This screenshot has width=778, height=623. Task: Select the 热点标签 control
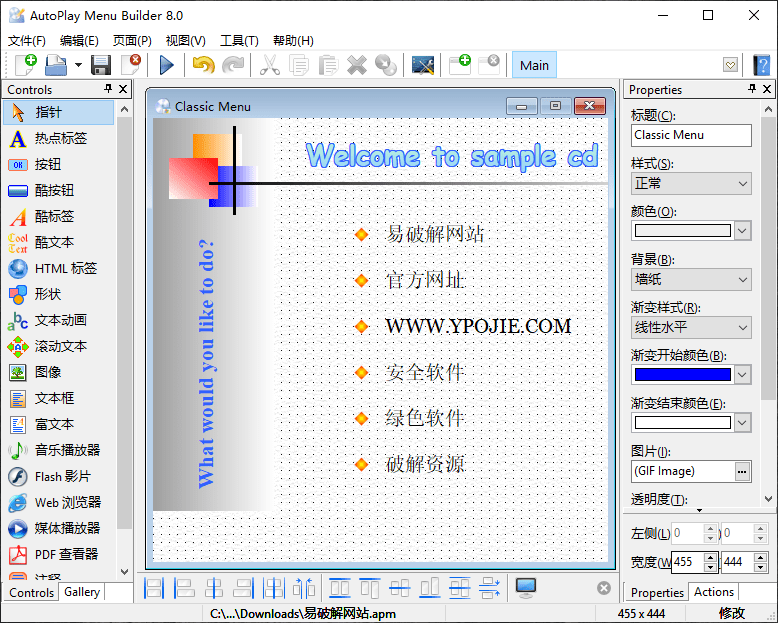[59, 138]
